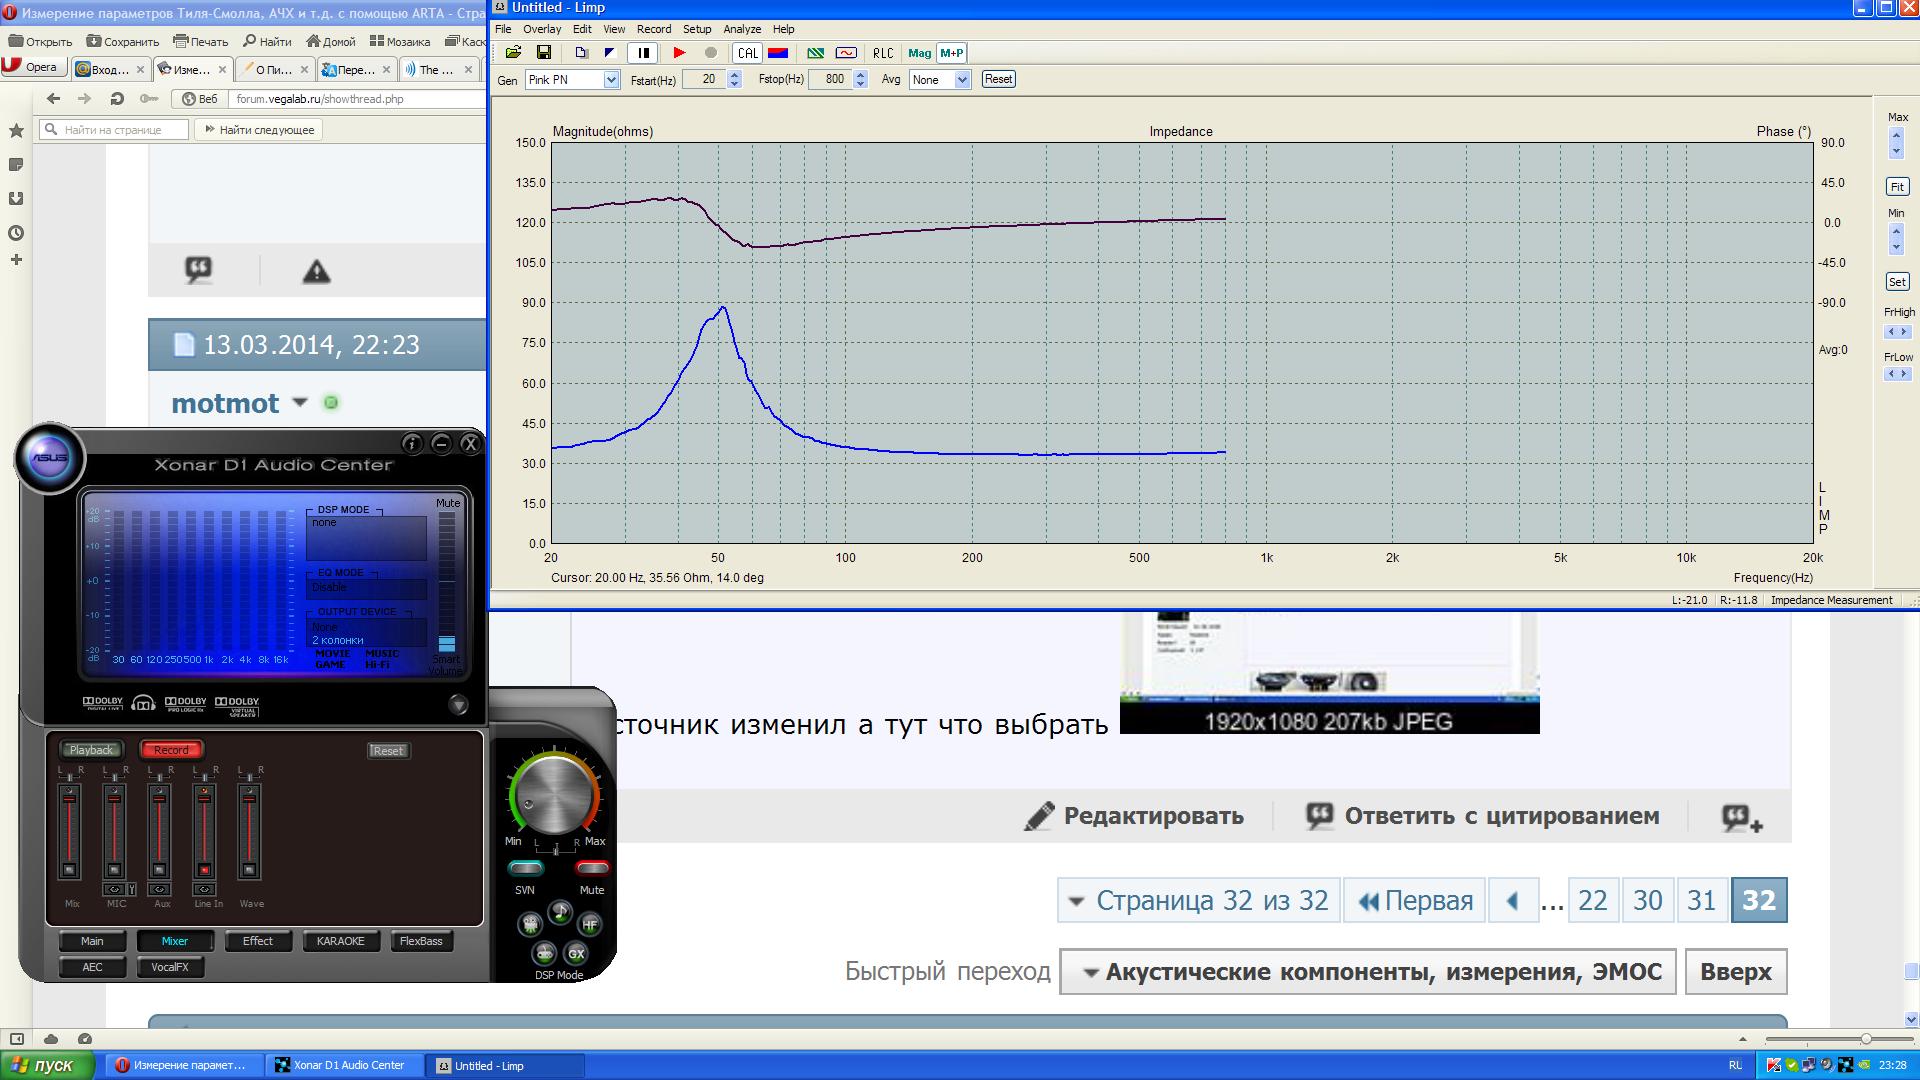Toggle the Dolby Headphone icon in Xonar
The width and height of the screenshot is (1920, 1080).
coord(143,704)
